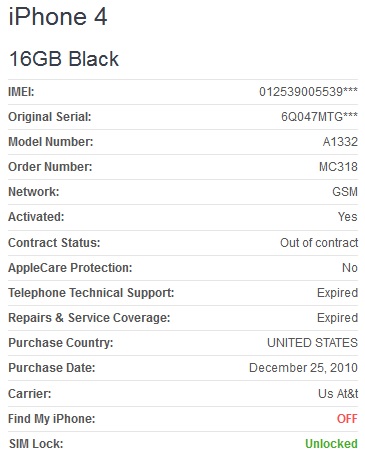The width and height of the screenshot is (365, 455).
Task: Click the green Unlocked status text
Action: pyautogui.click(x=331, y=444)
